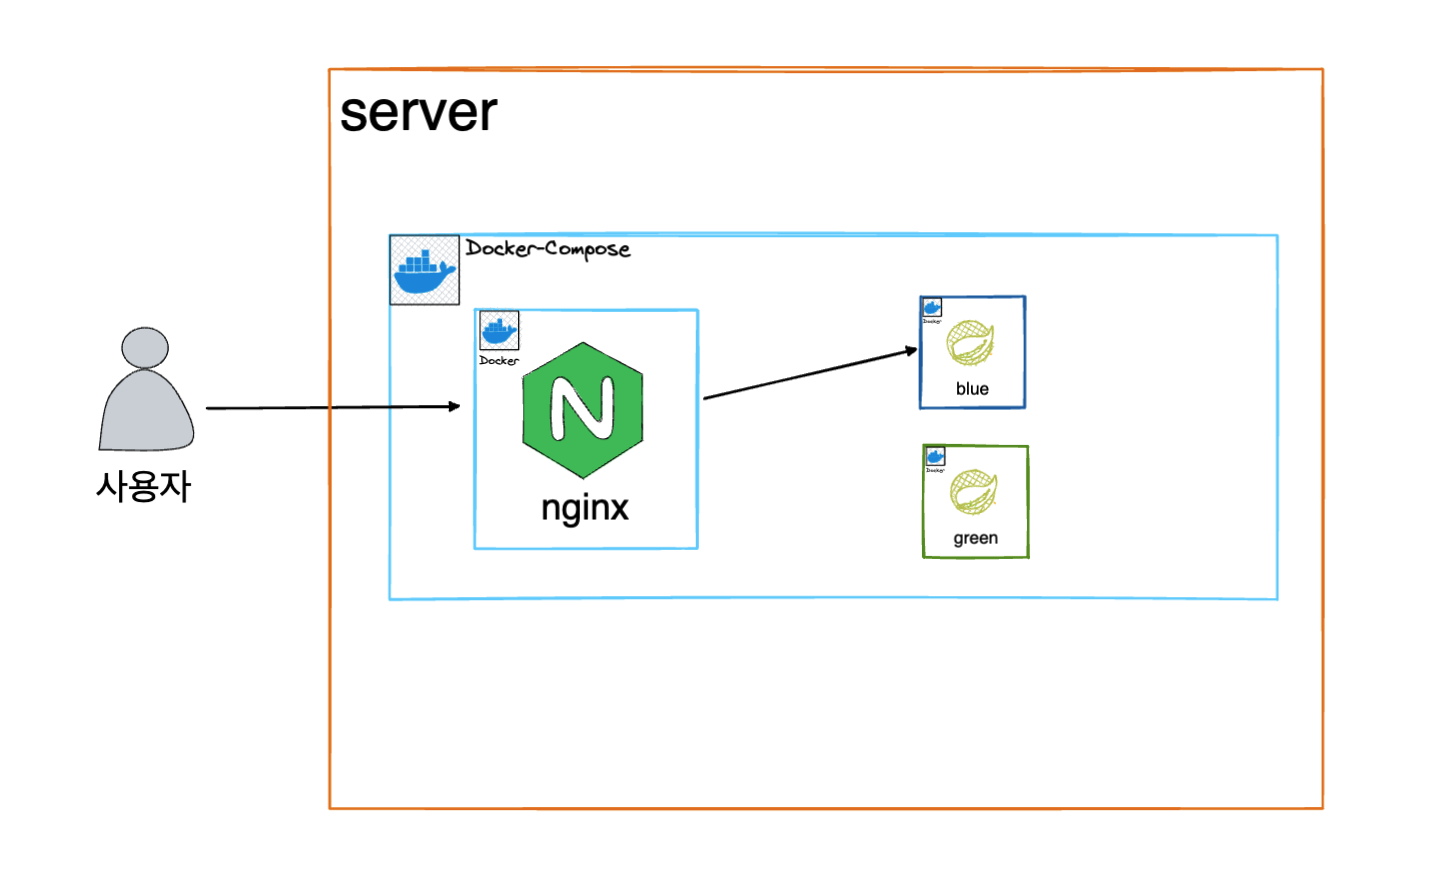Screen dimensions: 1448x884
Task: Click the Spring leaf icon in blue box
Action: [970, 343]
